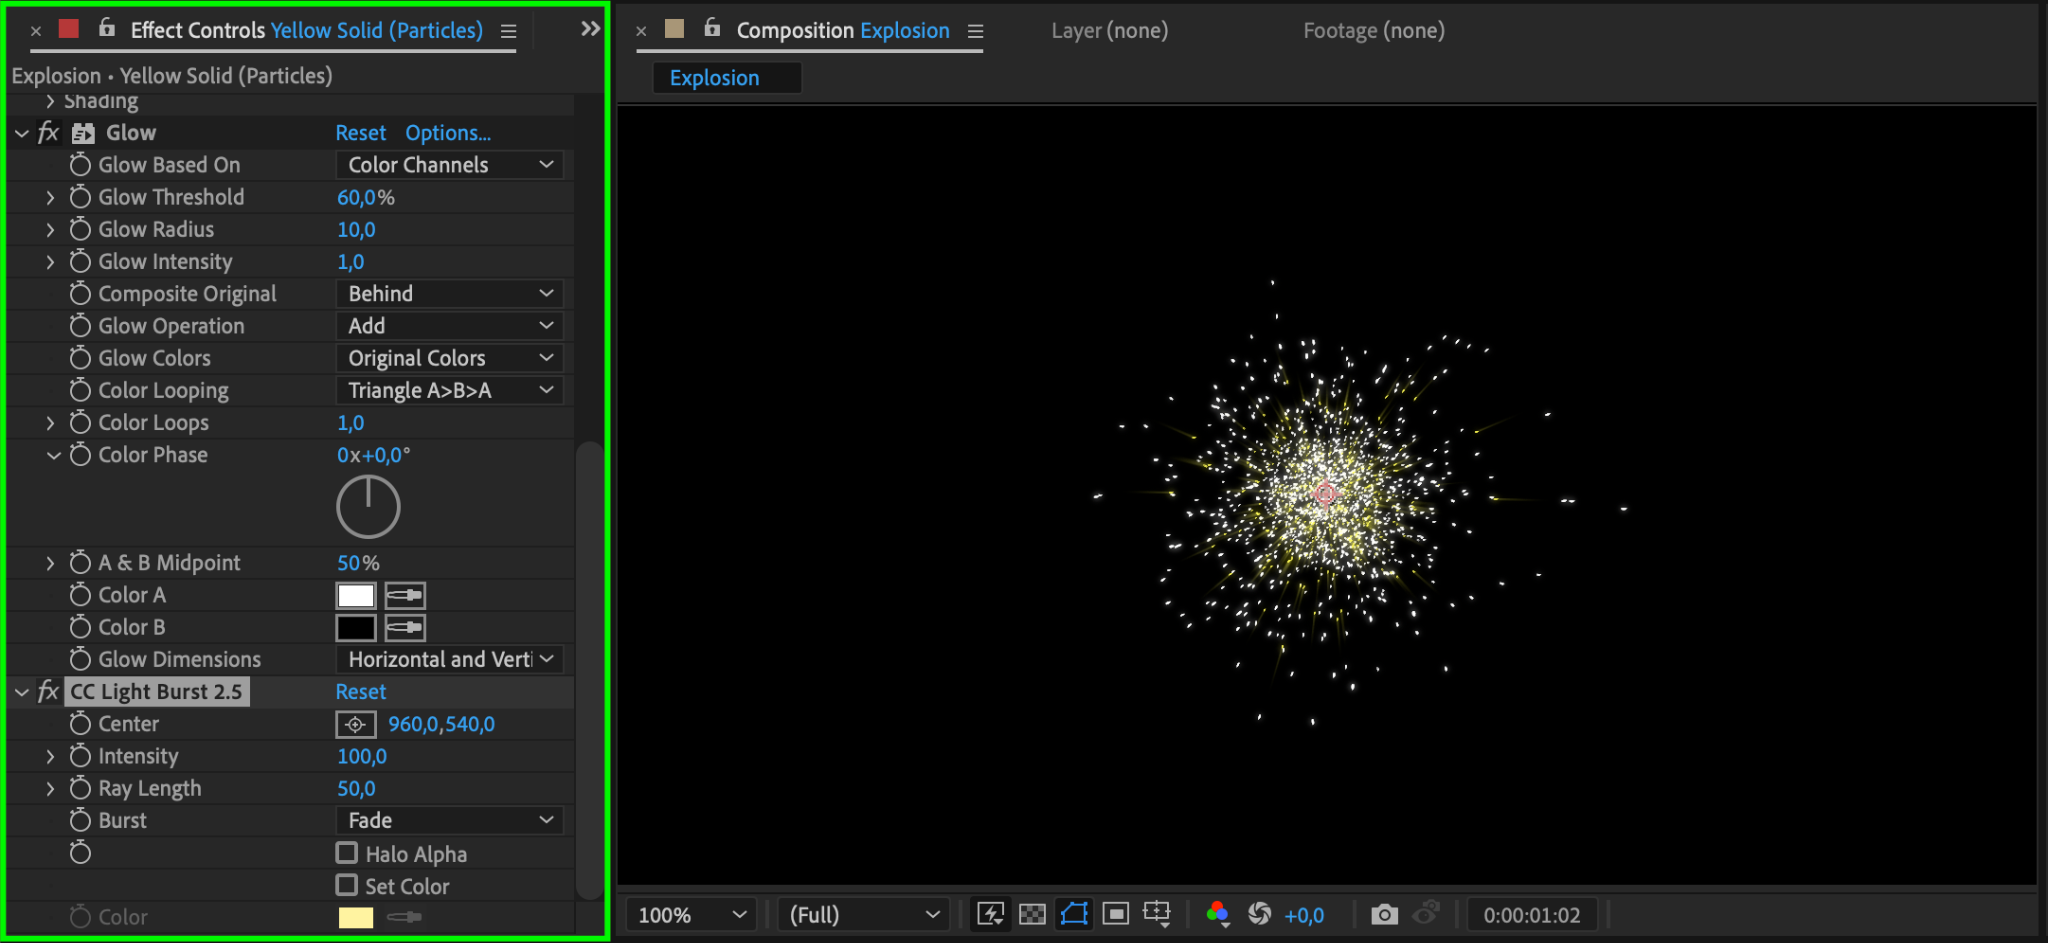Select the Layer (none) tab
This screenshot has height=943, width=2048.
(x=1110, y=31)
